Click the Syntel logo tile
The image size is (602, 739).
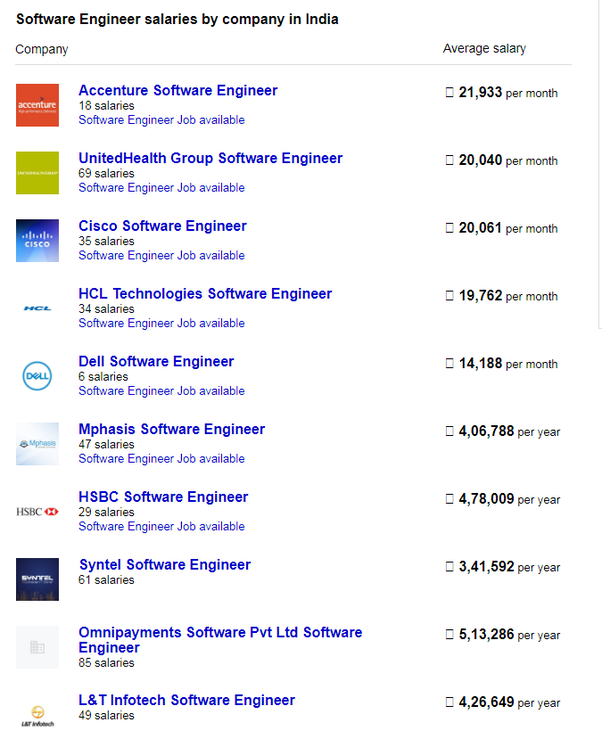click(37, 579)
